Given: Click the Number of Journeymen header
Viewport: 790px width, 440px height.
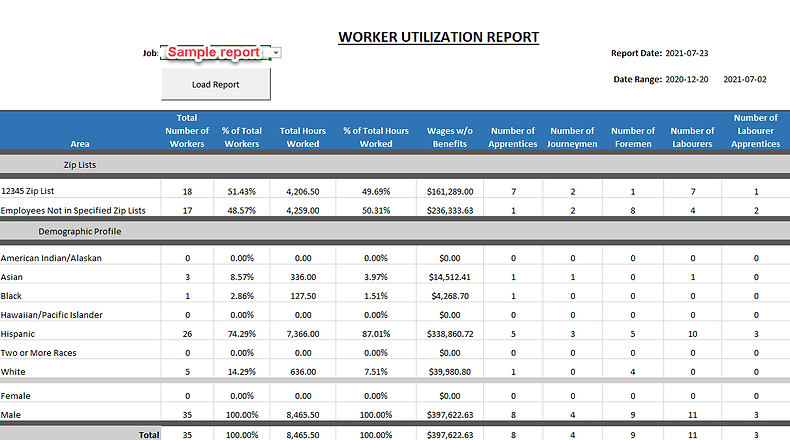Looking at the screenshot, I should tap(572, 137).
